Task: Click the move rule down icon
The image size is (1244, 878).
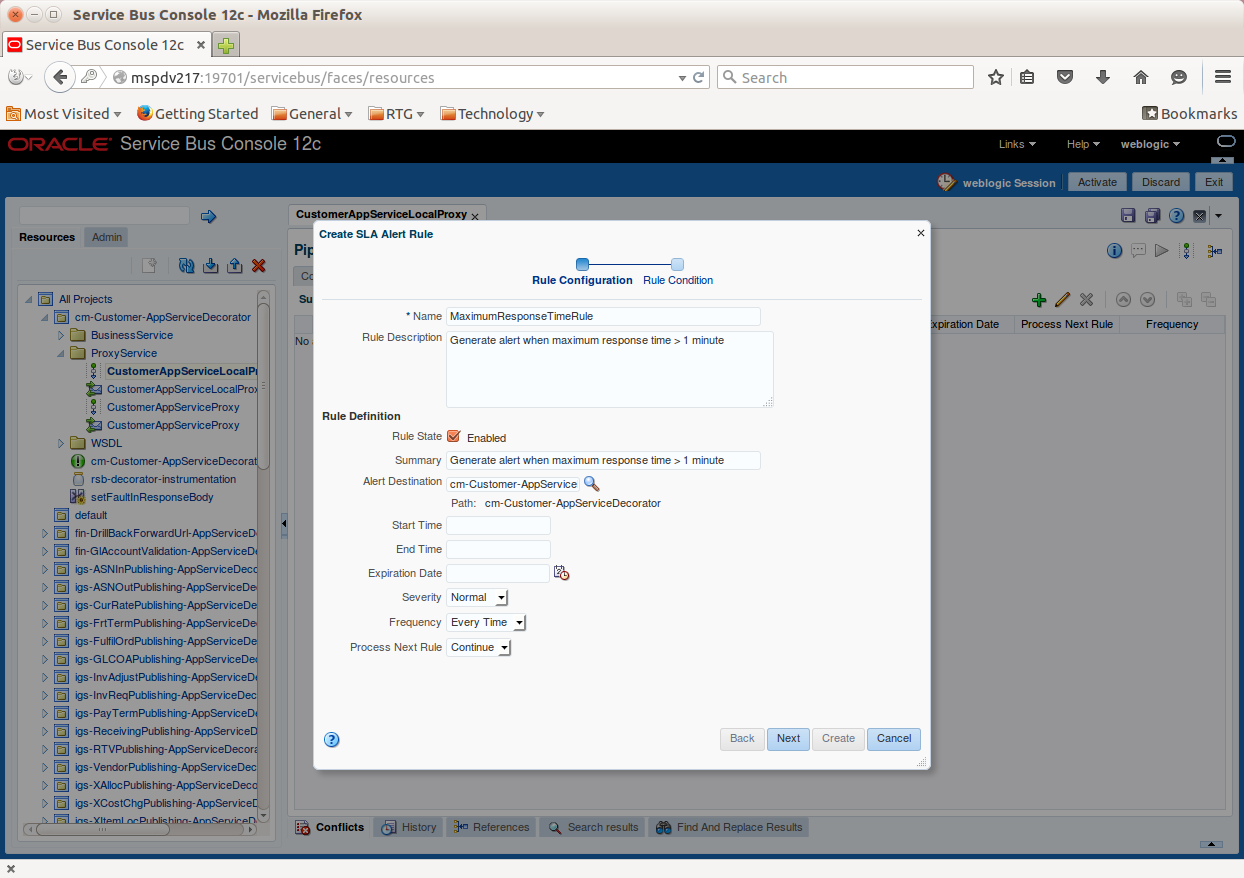Action: tap(1147, 299)
